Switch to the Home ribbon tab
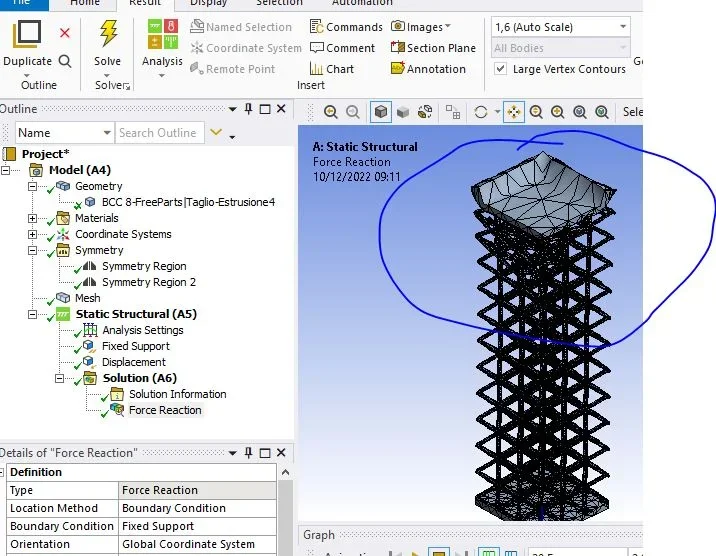This screenshot has height=556, width=716. click(x=85, y=4)
